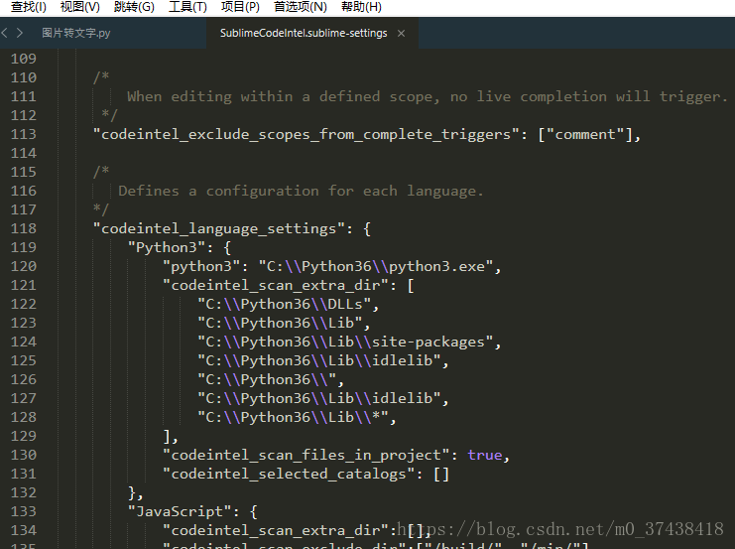Switch to the 图片转文字.py tab
The image size is (735, 549).
76,33
